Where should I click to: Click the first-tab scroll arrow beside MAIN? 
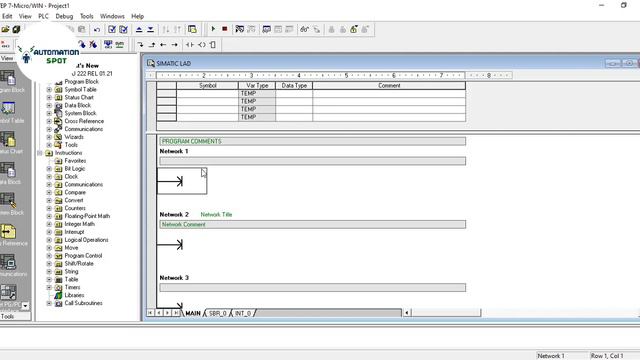(x=150, y=313)
